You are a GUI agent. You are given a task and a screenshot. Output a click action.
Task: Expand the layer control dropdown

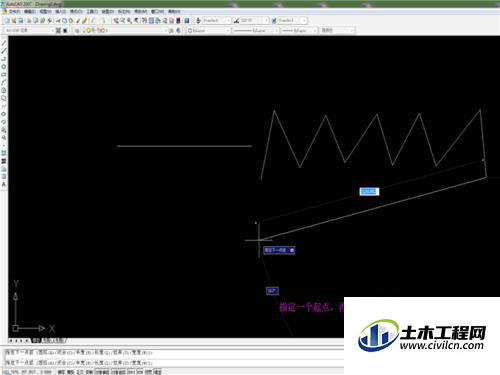click(x=125, y=30)
